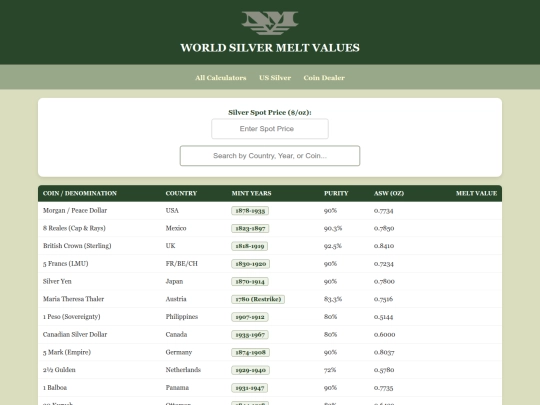Click the 1823-1897 mint years badge
Screen dimensions: 540x405
pos(250,228)
